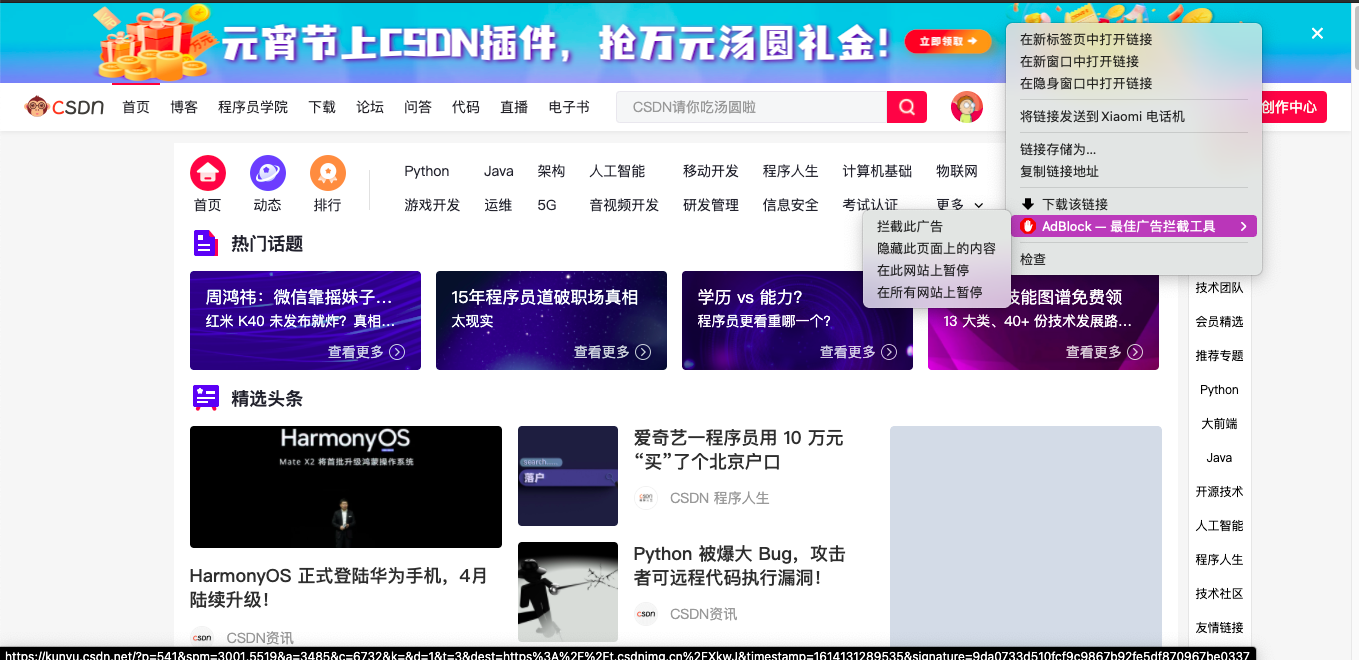This screenshot has width=1359, height=660.
Task: Click the 热门话题 section icon
Action: [x=205, y=242]
